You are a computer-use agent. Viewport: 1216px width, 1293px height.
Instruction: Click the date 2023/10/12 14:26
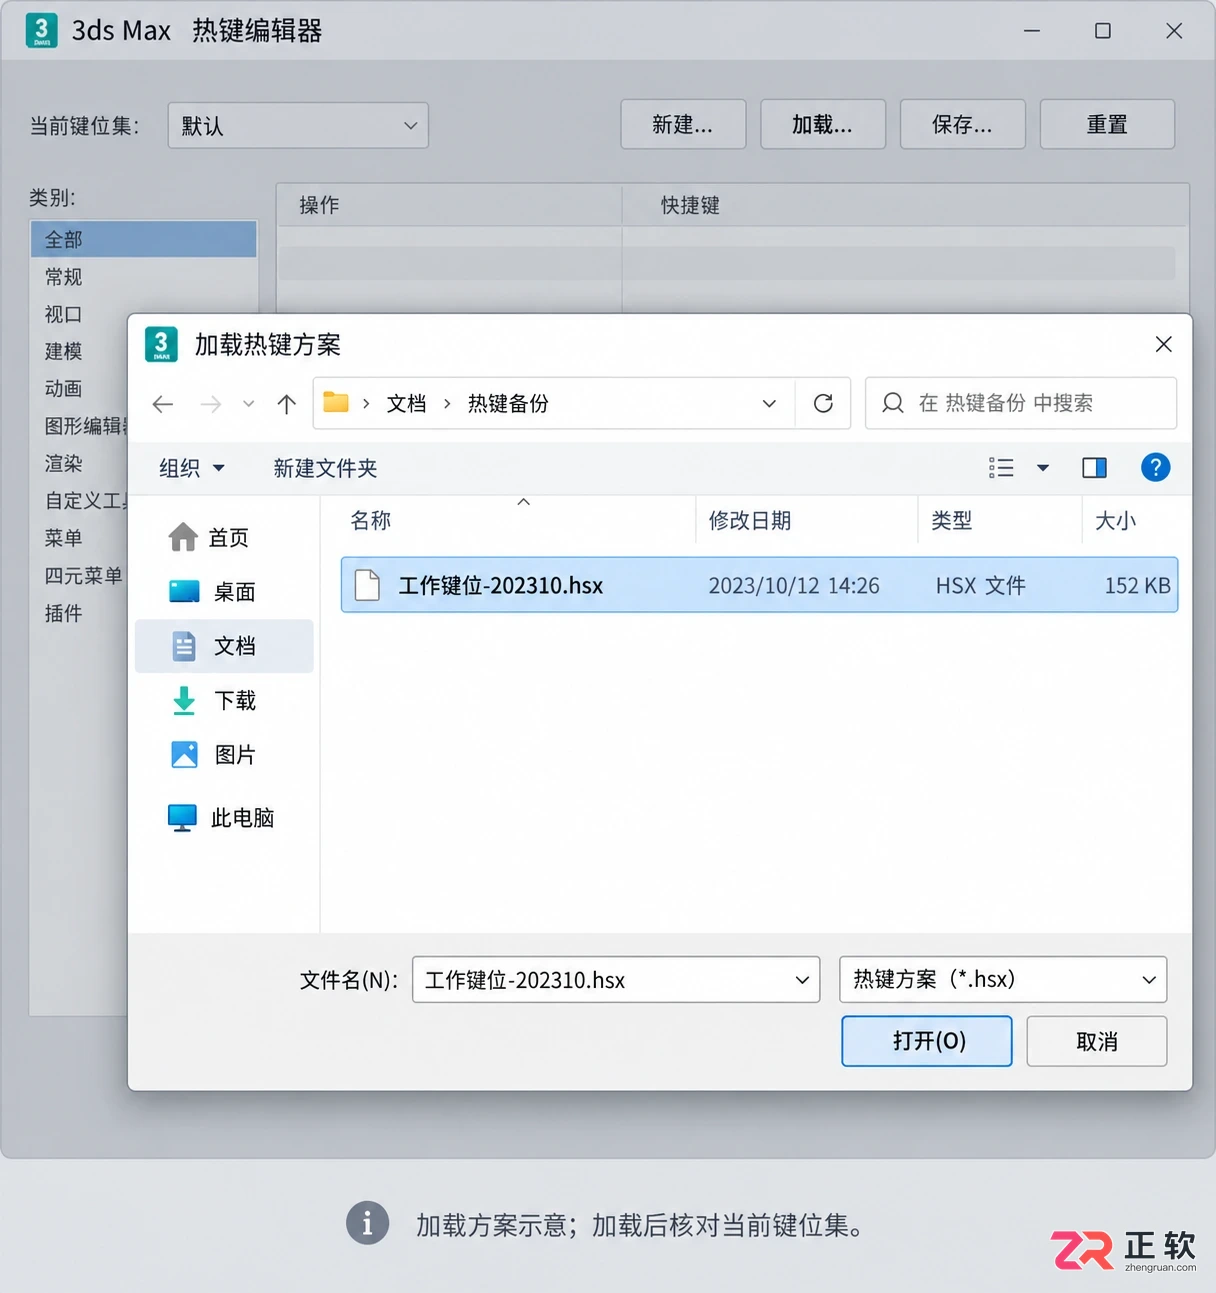point(794,586)
